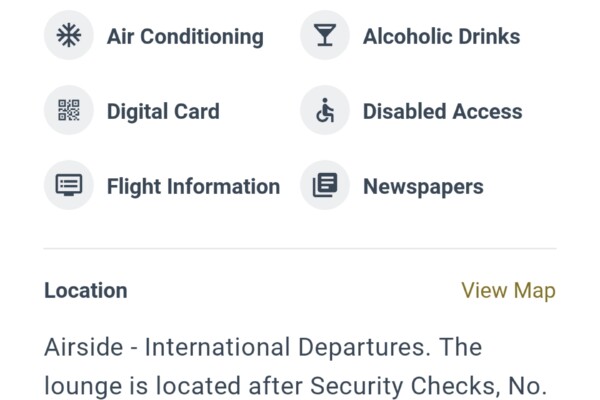Click the divider line above Location
Screen dimensions: 600x400
click(x=300, y=248)
